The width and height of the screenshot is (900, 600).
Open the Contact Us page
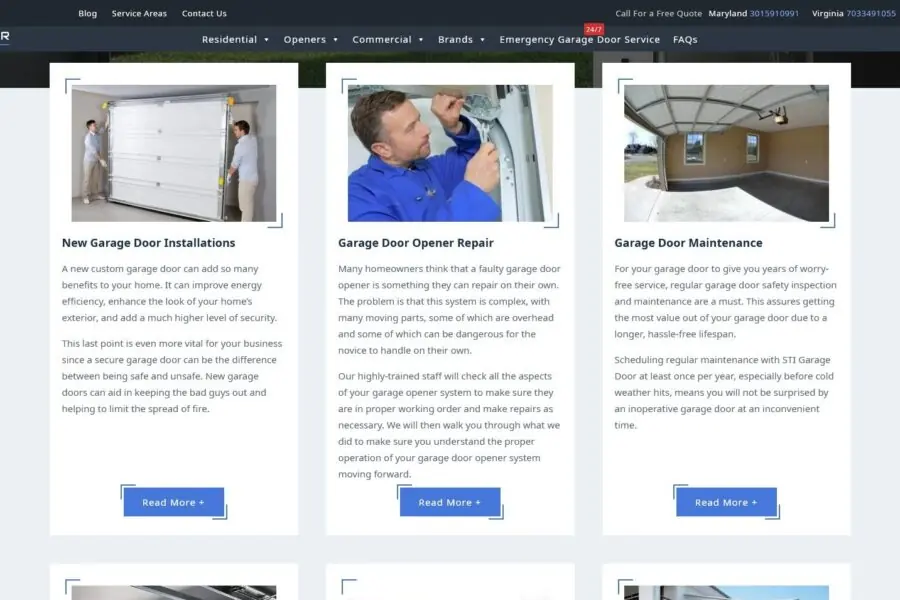[x=204, y=14]
